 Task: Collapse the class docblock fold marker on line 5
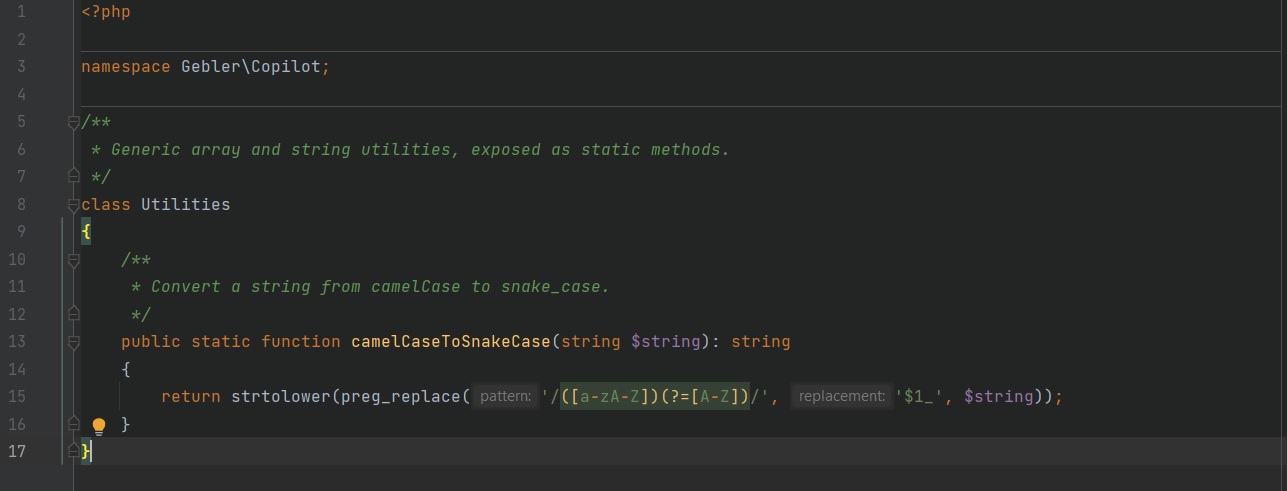(73, 122)
